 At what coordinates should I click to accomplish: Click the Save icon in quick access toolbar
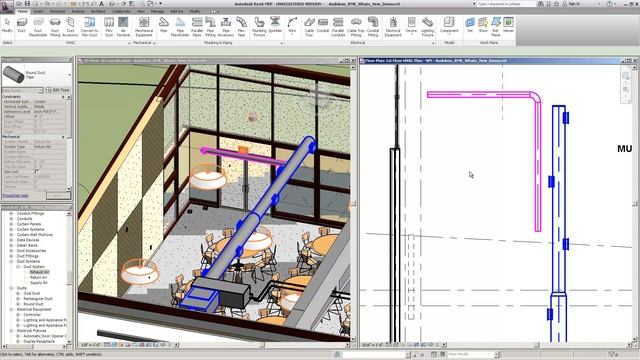pyautogui.click(x=27, y=4)
